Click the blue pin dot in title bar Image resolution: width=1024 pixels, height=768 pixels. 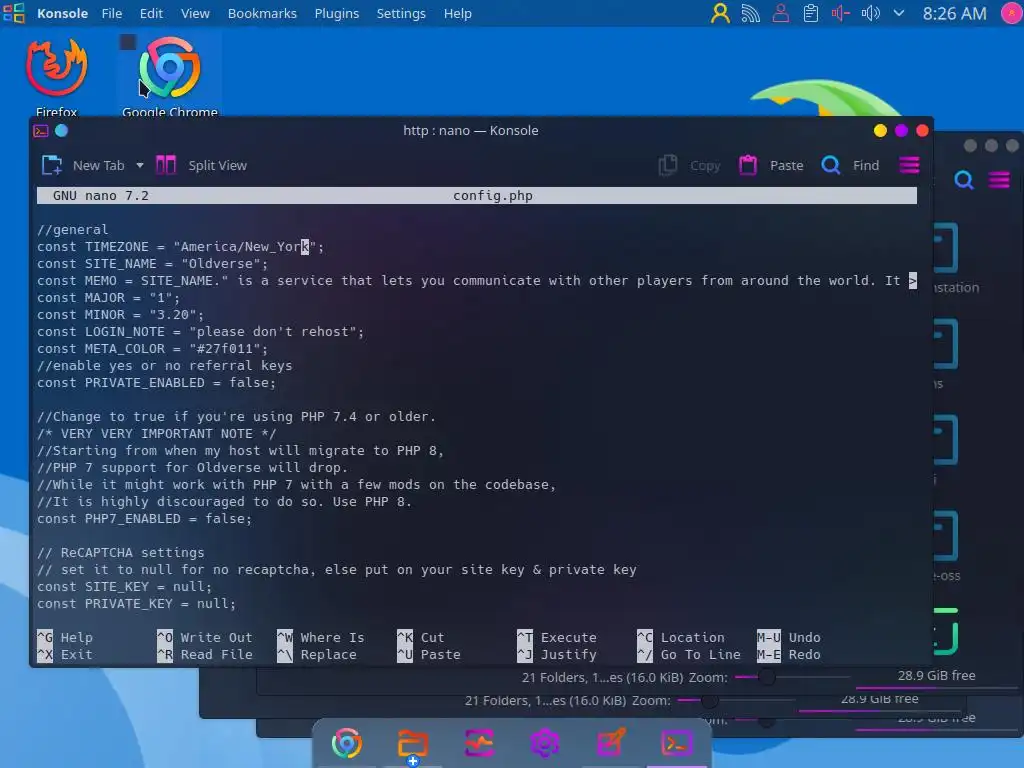click(61, 131)
